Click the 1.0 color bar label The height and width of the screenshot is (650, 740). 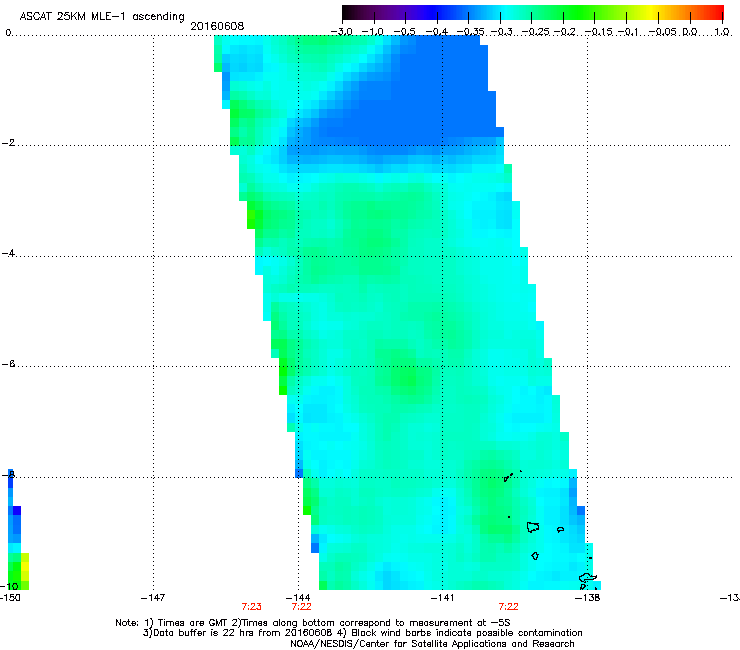coord(722,32)
